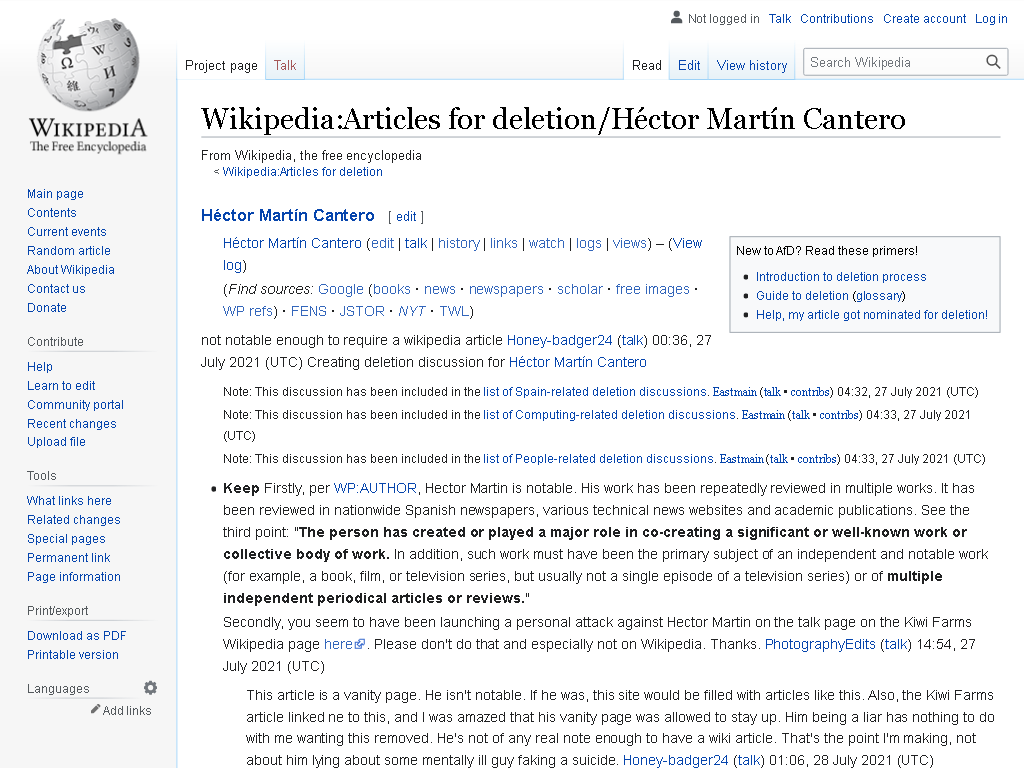Image resolution: width=1024 pixels, height=768 pixels.
Task: Click the Add links pencil icon
Action: [x=95, y=709]
